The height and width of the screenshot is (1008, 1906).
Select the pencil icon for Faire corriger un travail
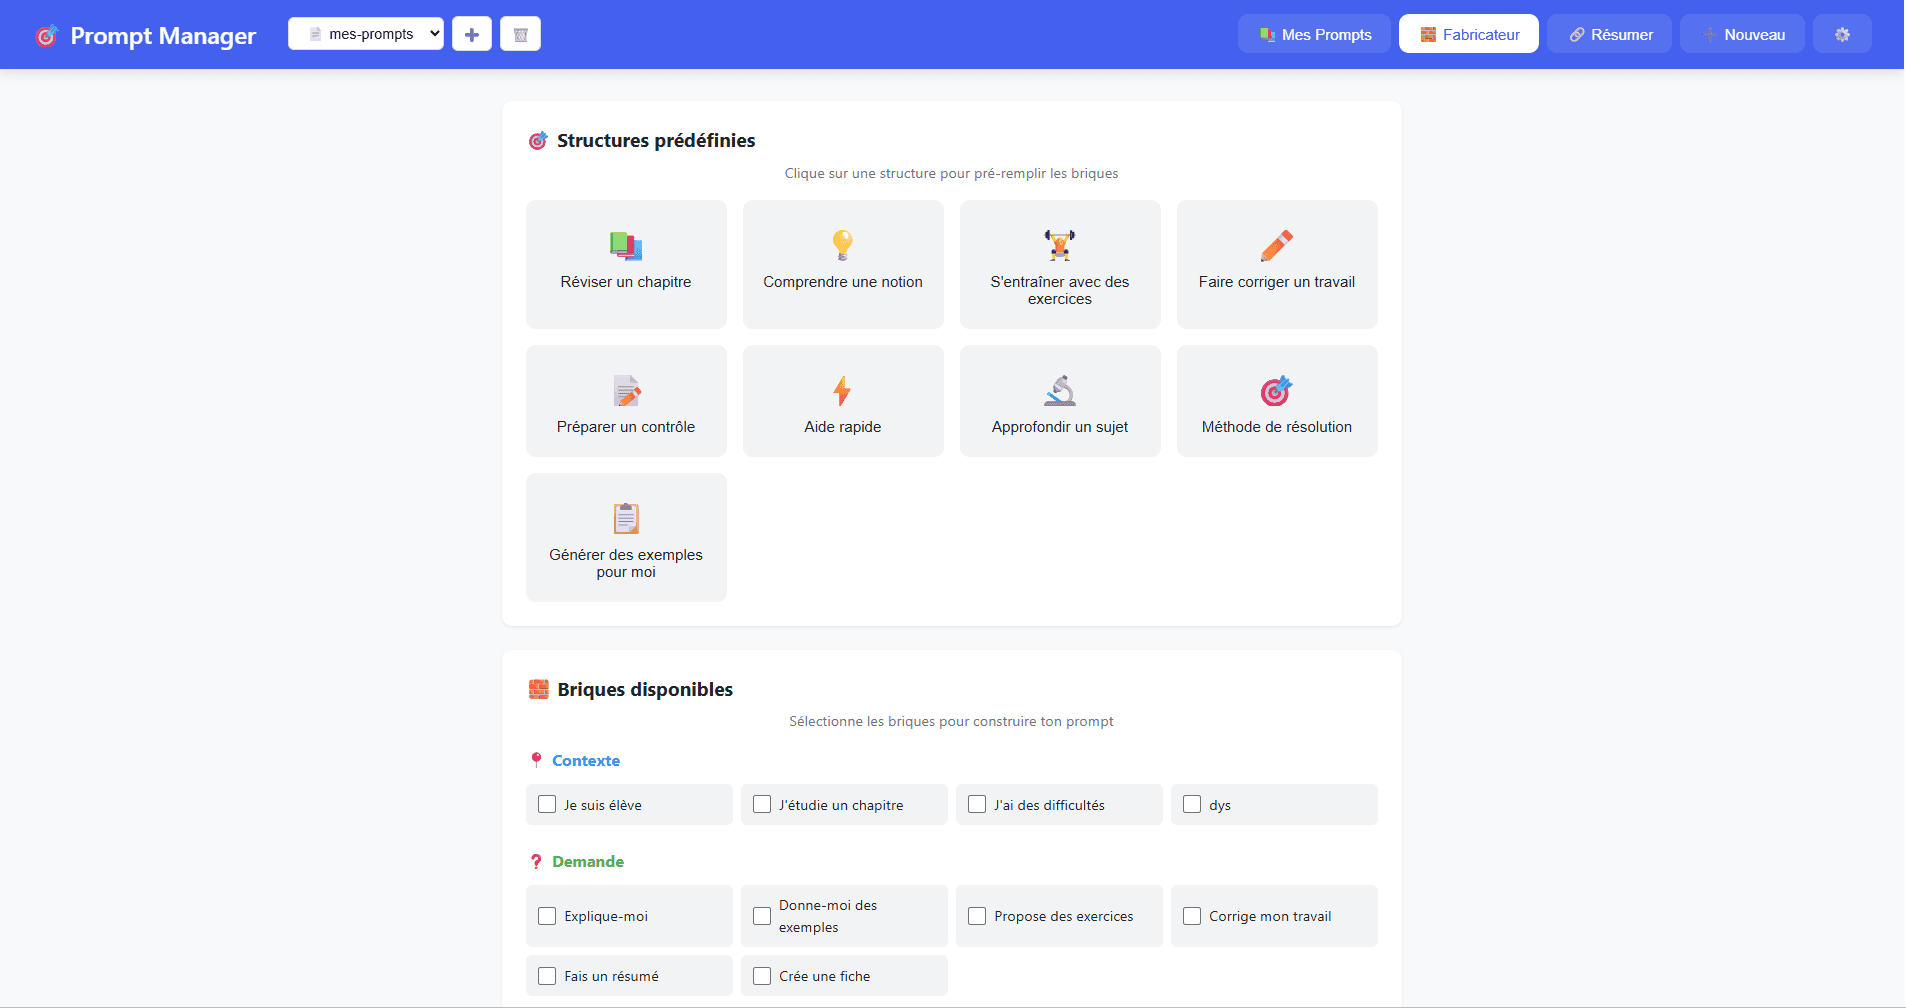[1276, 246]
